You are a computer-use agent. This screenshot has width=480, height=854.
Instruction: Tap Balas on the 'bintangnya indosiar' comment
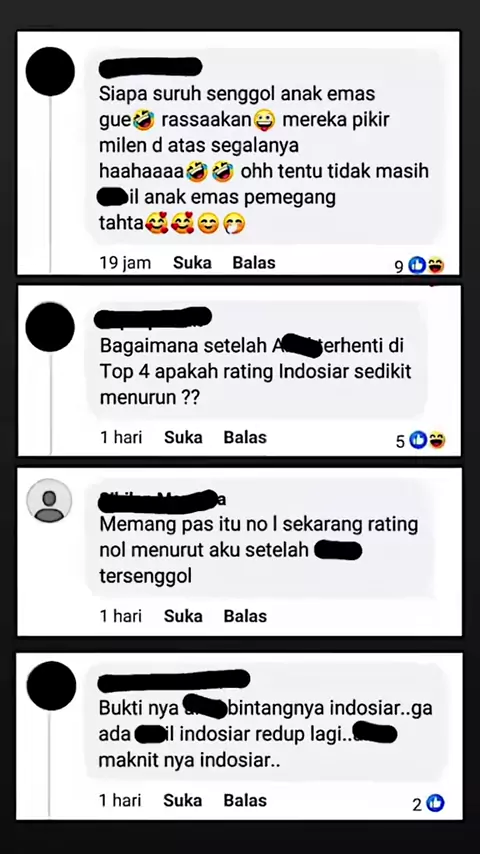245,800
